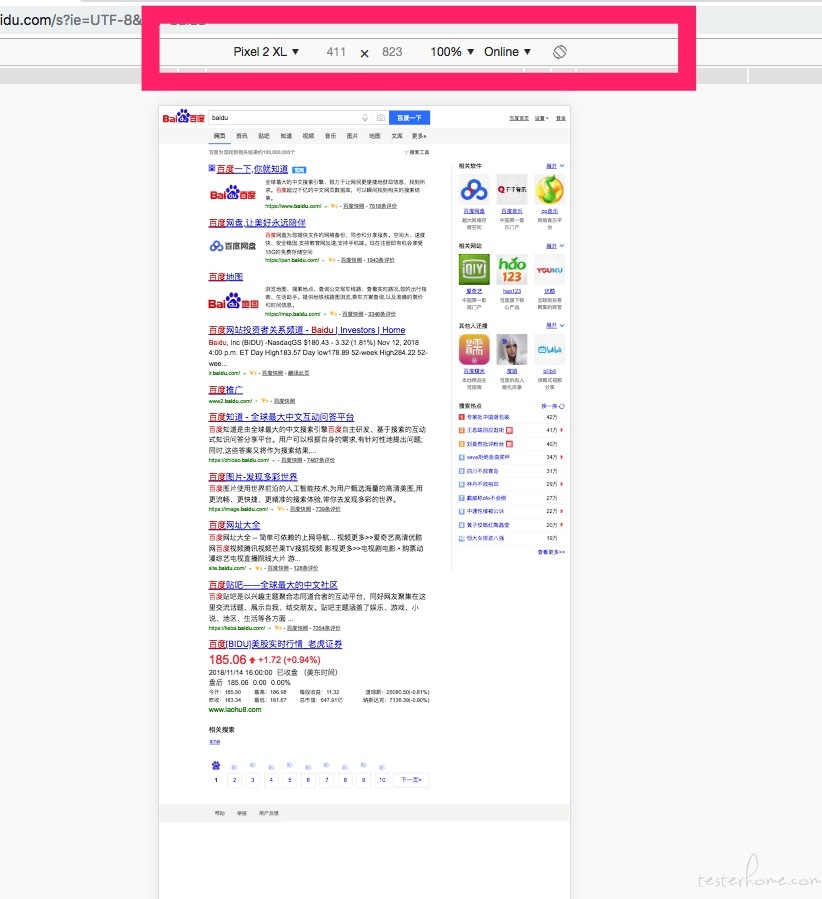Open the 百度图片-发现多彩世界 result

pos(253,476)
